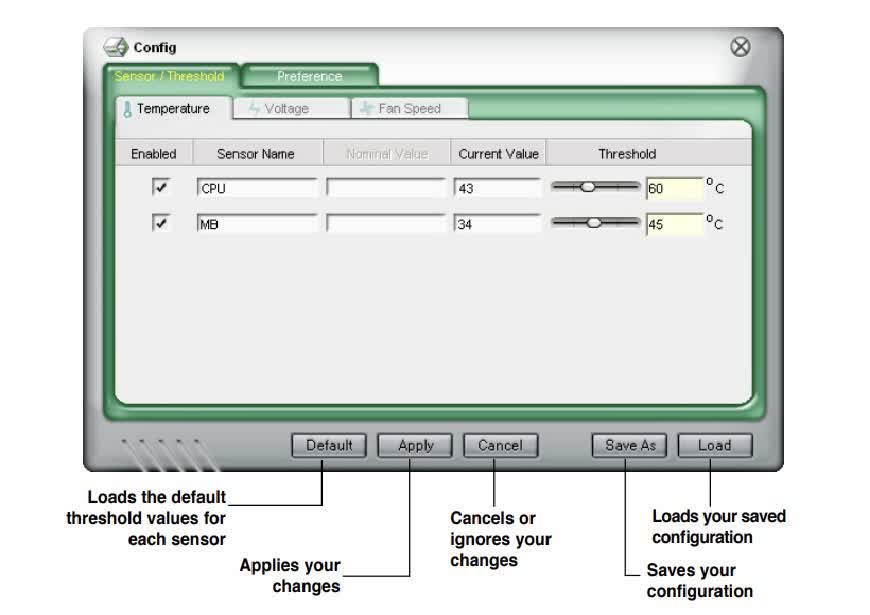Click the Default button

[x=329, y=445]
